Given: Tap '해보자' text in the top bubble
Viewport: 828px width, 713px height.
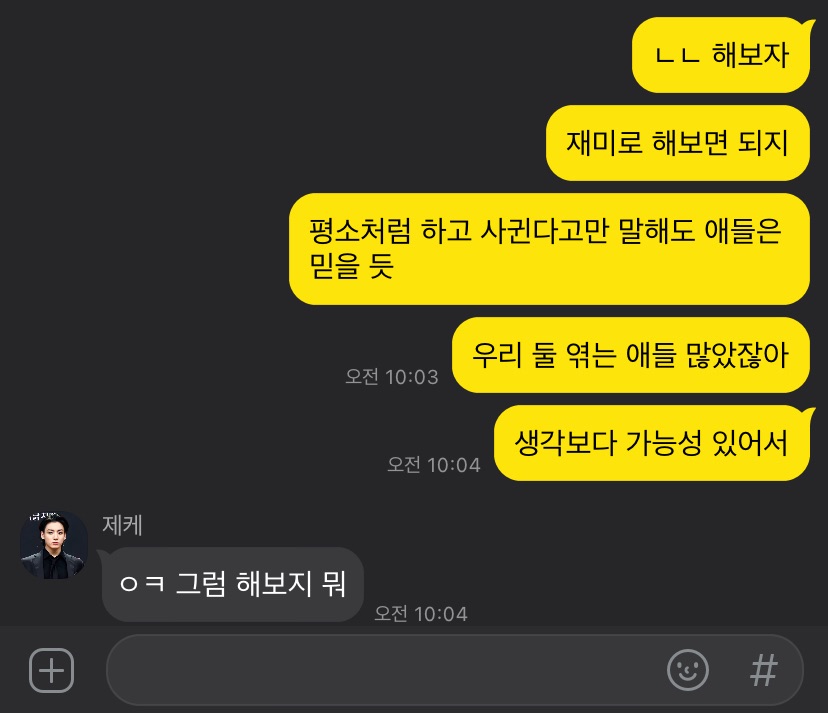Looking at the screenshot, I should click(750, 54).
